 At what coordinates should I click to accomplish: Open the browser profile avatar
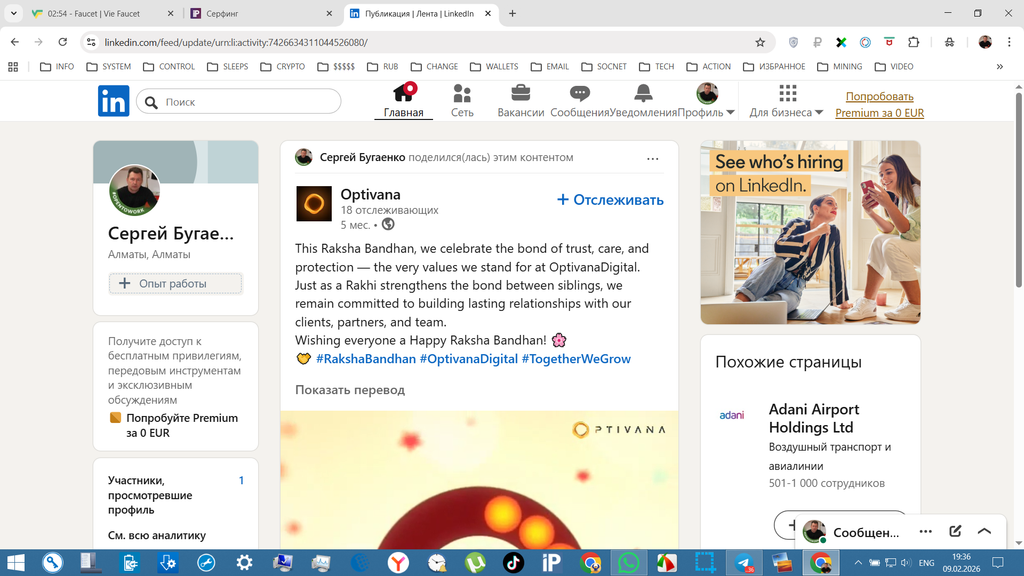(x=985, y=42)
